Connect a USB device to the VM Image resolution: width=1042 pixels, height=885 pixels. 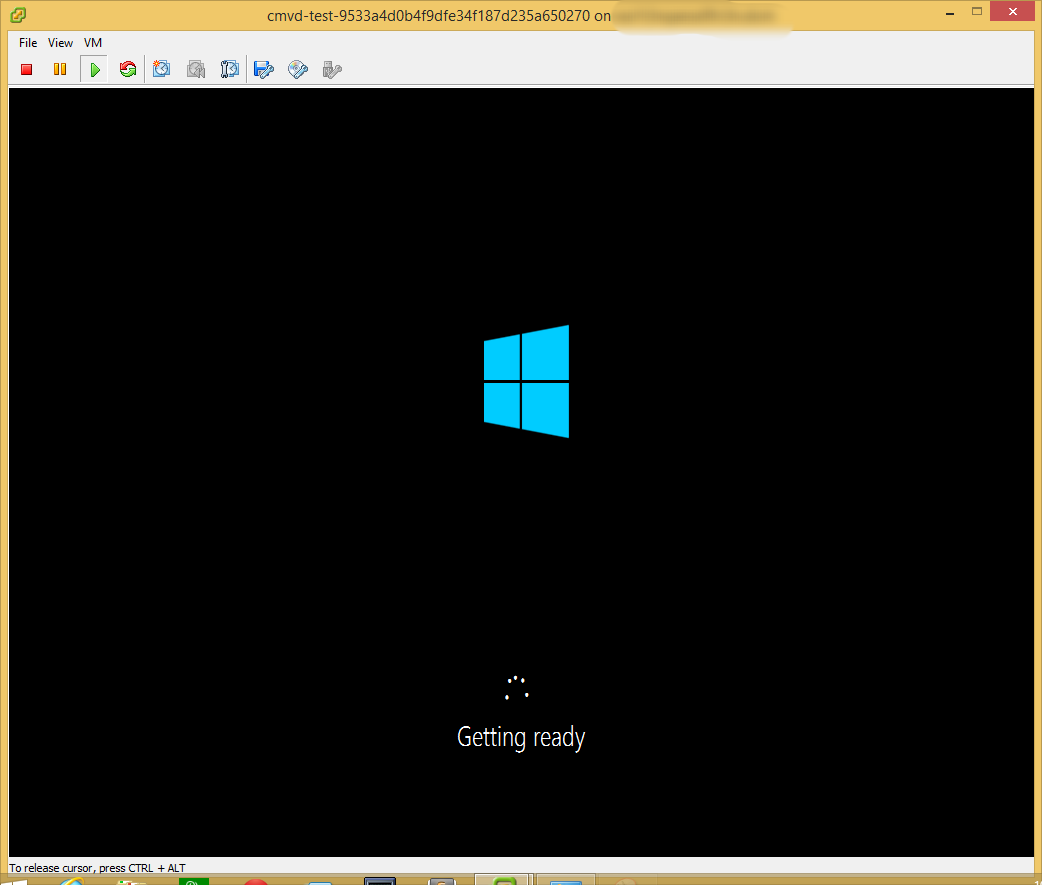tap(331, 69)
